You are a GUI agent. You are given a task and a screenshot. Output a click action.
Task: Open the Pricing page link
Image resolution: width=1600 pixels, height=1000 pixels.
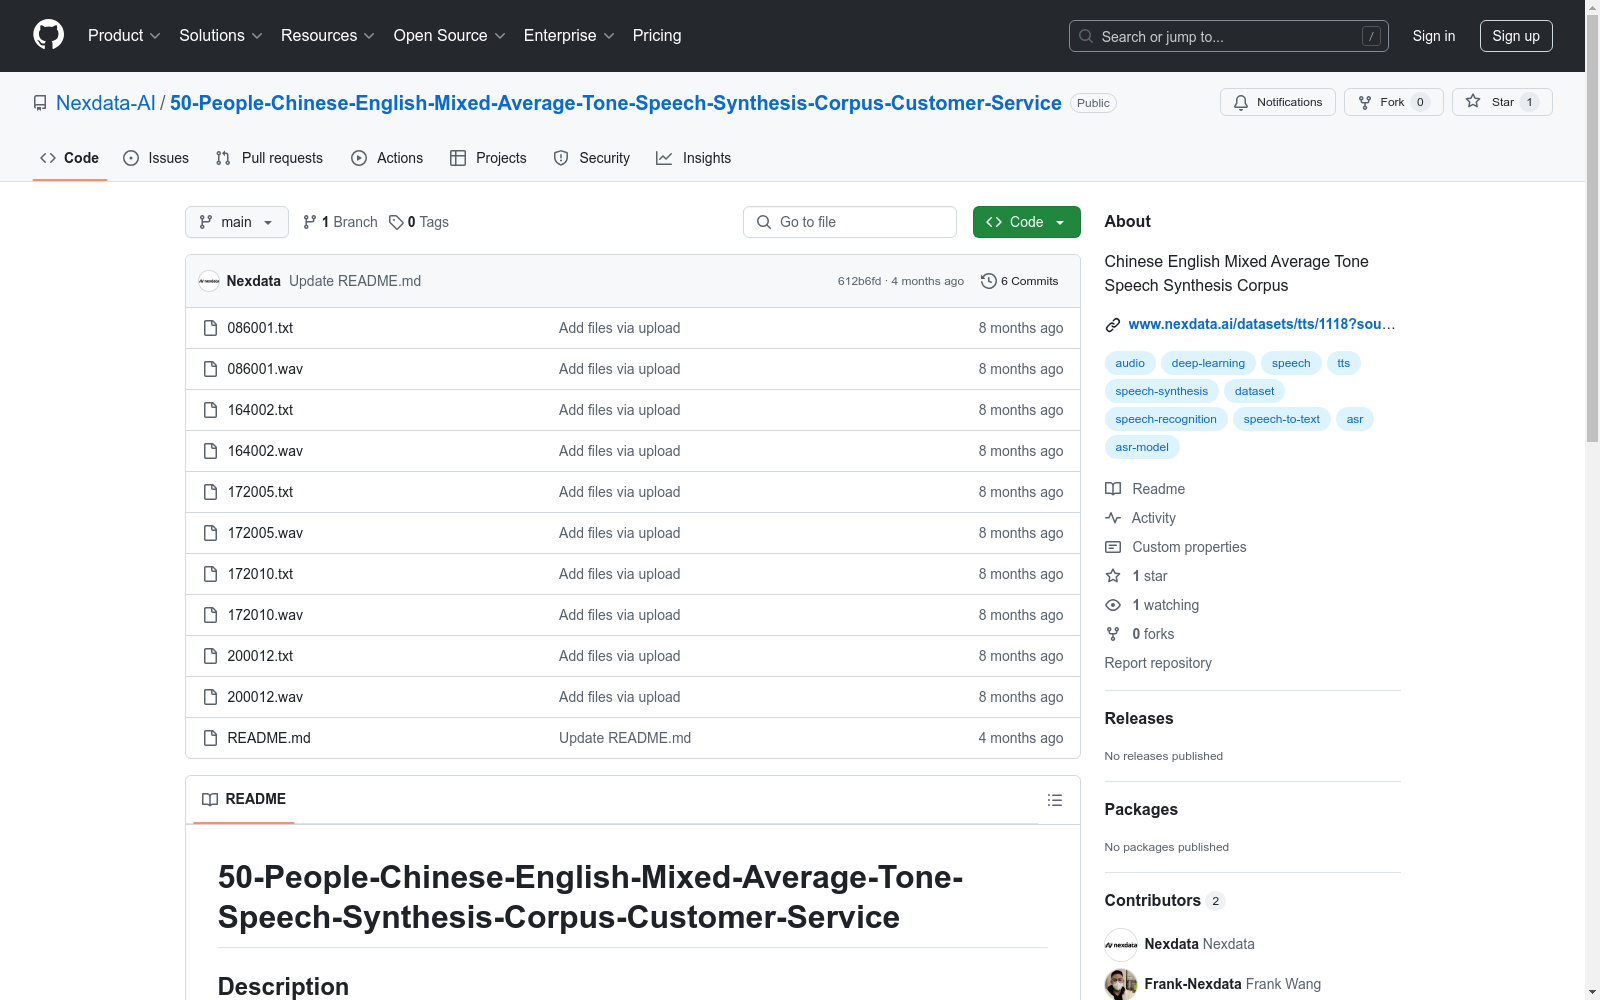pyautogui.click(x=657, y=36)
